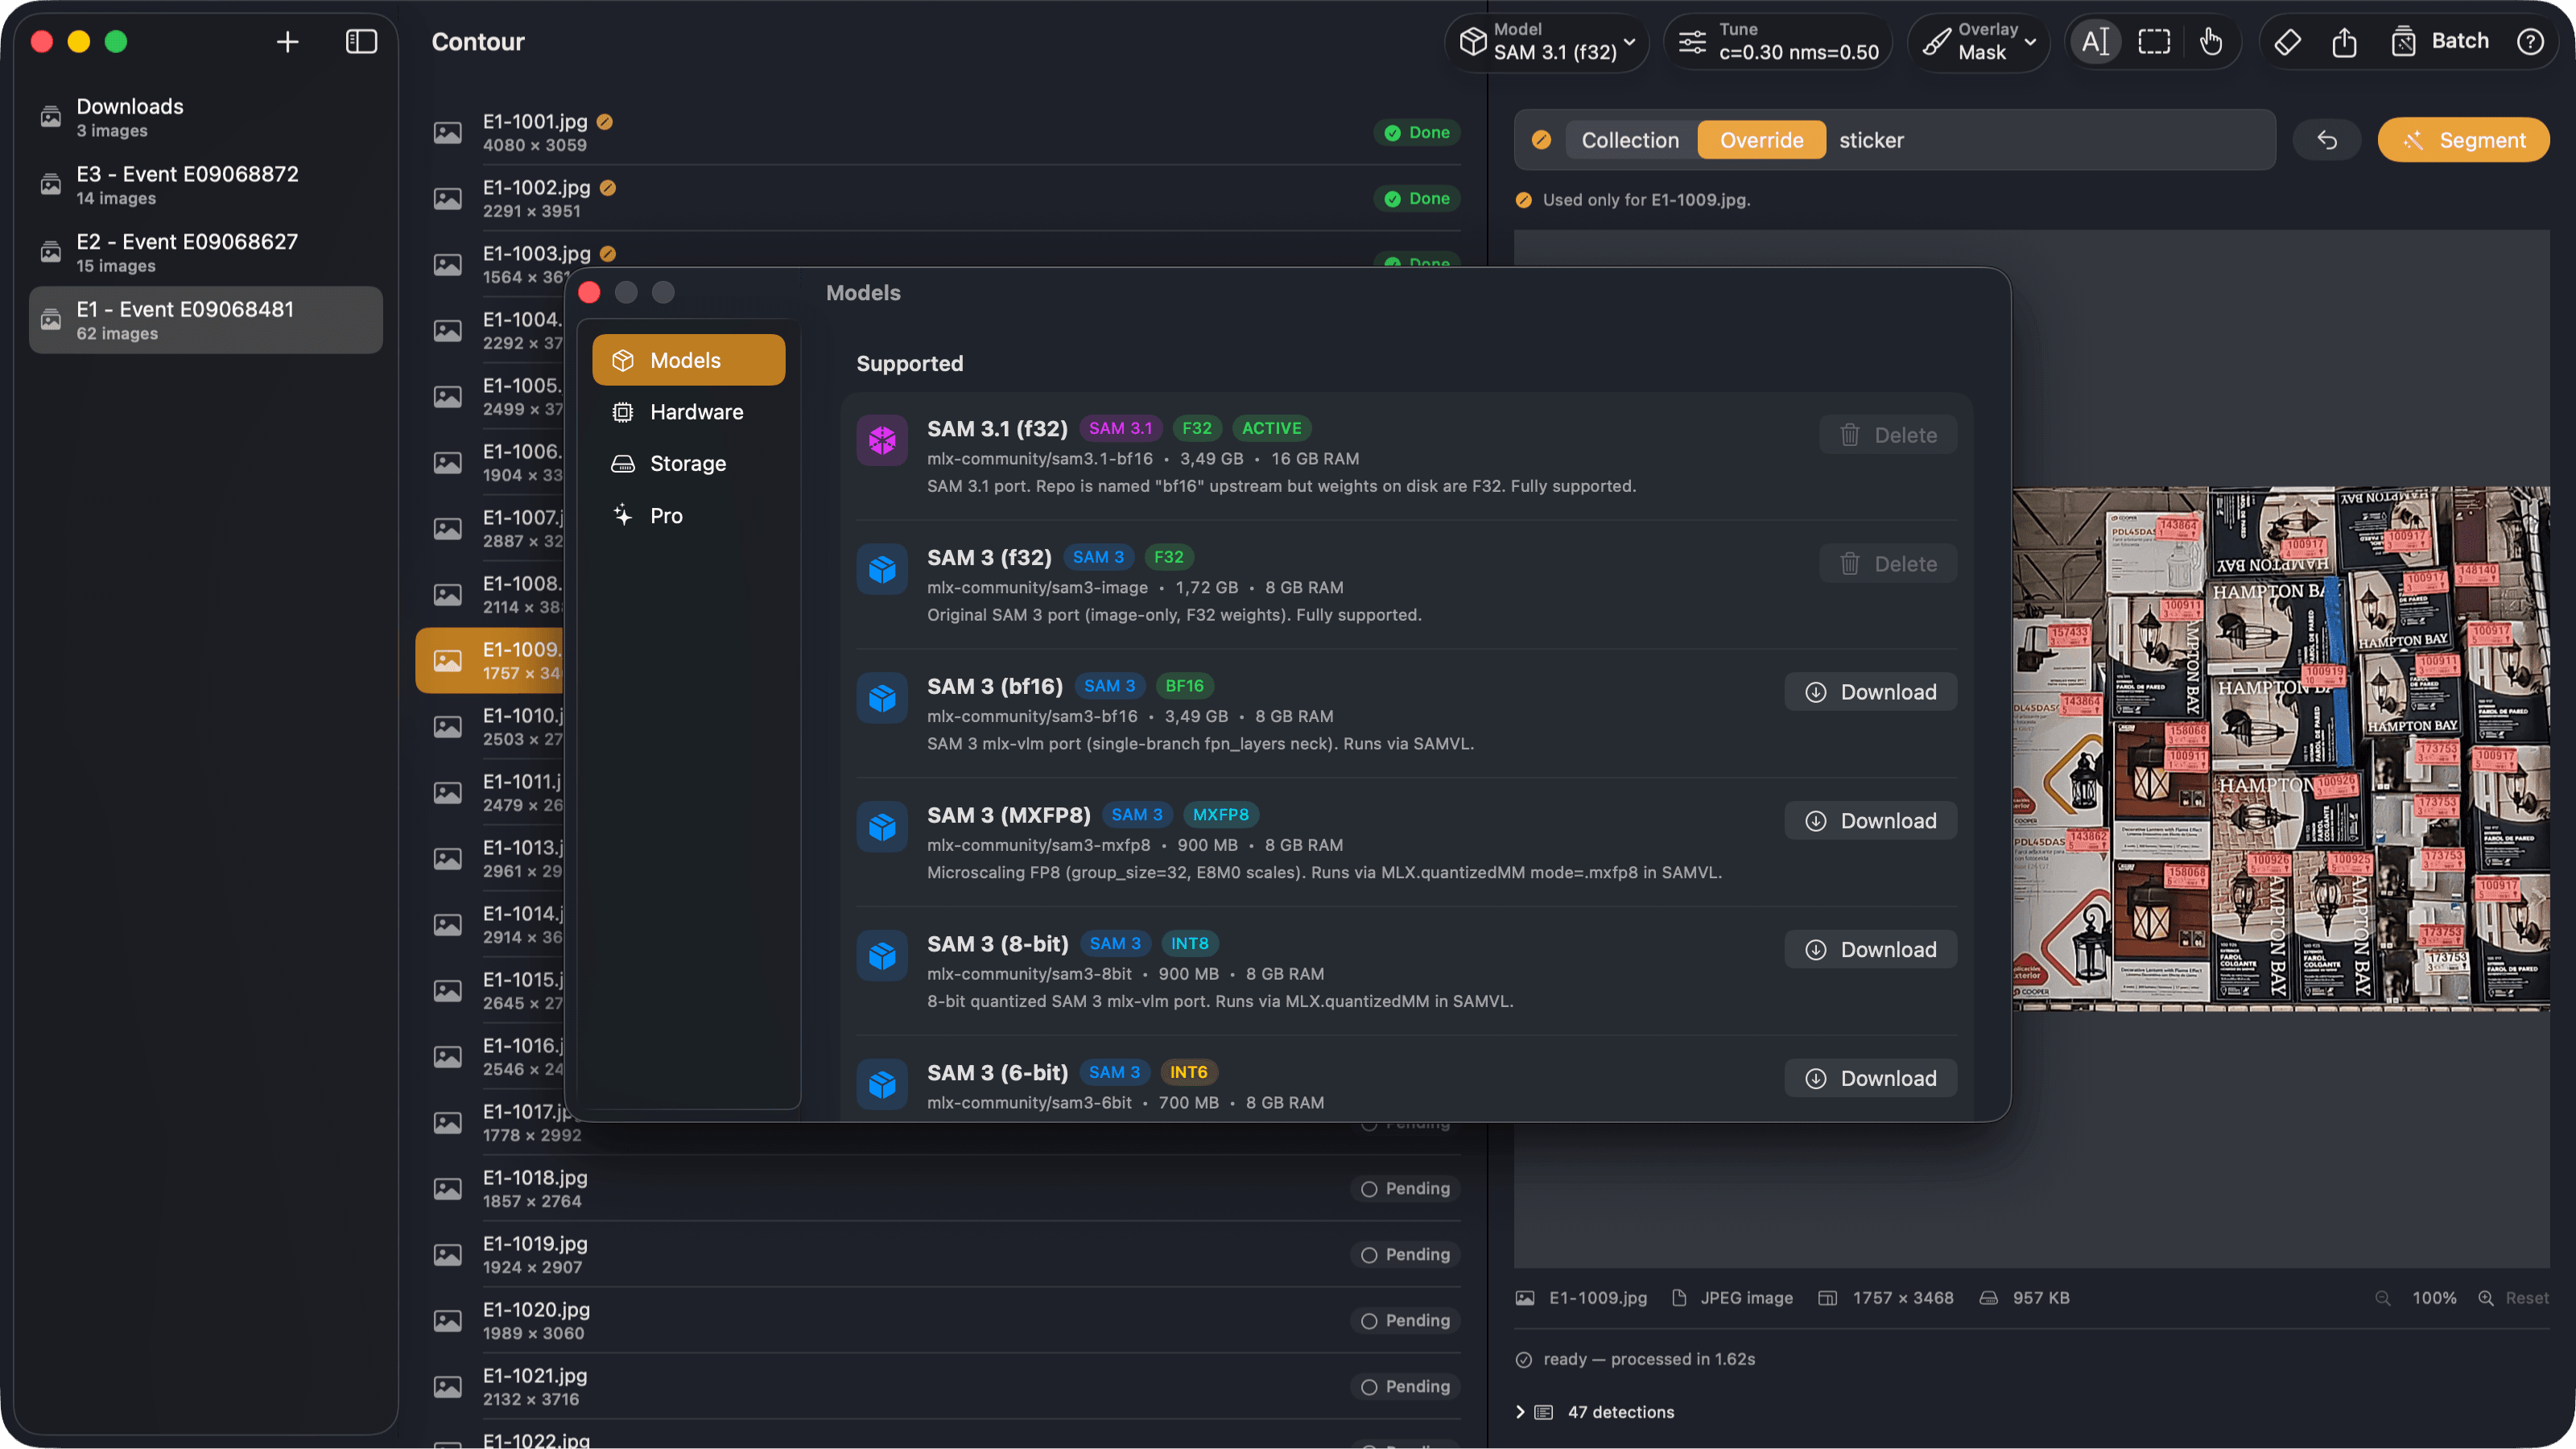Viewport: 2576px width, 1449px height.
Task: Click the Done status of E1-1001.jpg
Action: [1417, 132]
